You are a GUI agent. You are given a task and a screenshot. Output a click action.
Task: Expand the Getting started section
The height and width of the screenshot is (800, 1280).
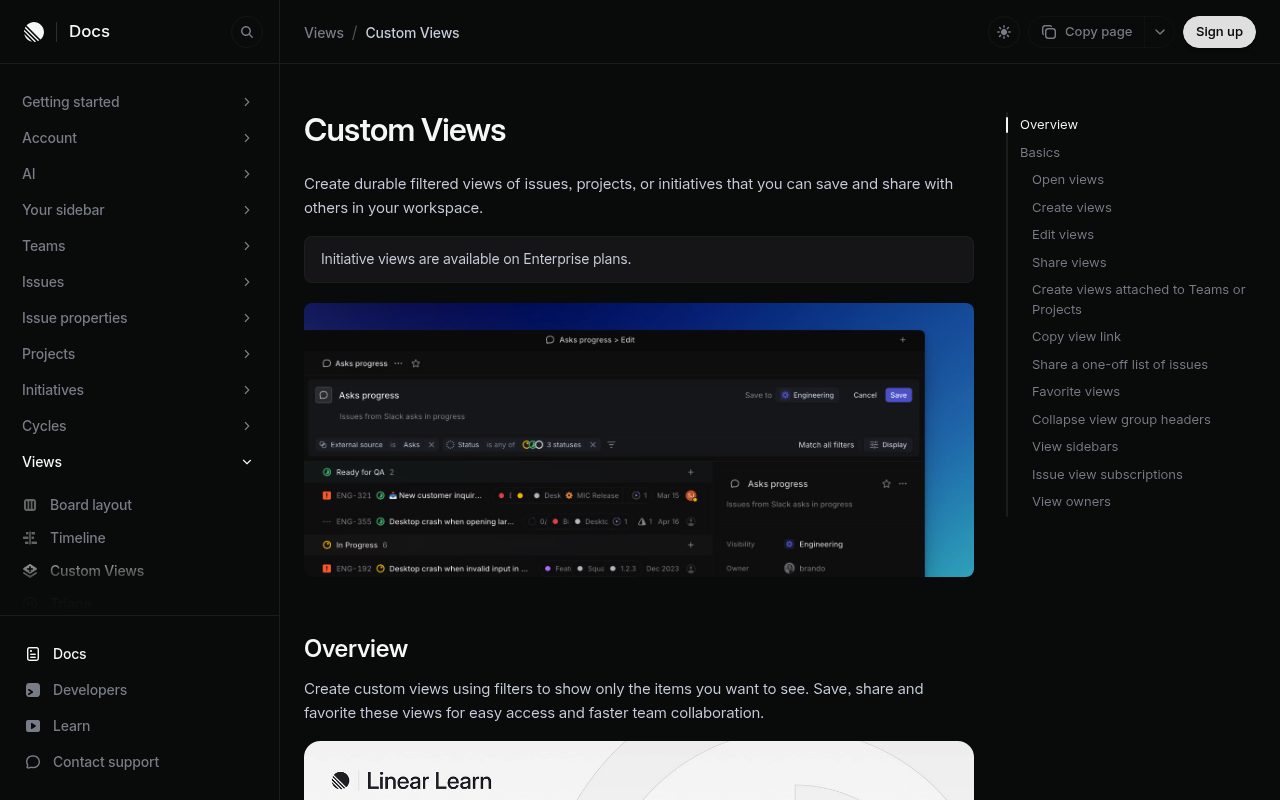point(139,102)
